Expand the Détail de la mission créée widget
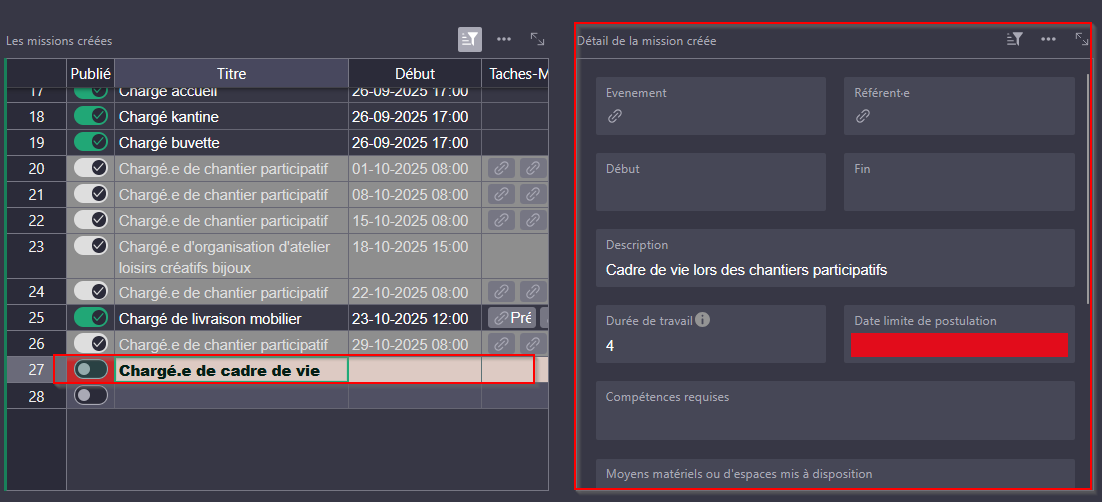Image resolution: width=1102 pixels, height=502 pixels. coord(1081,39)
